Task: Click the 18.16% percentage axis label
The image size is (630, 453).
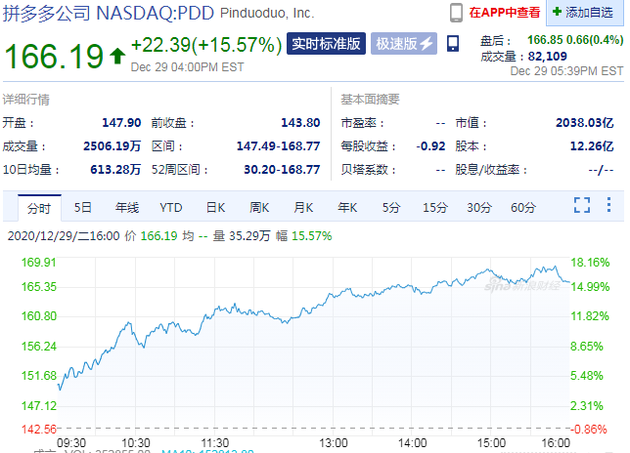Action: click(590, 262)
